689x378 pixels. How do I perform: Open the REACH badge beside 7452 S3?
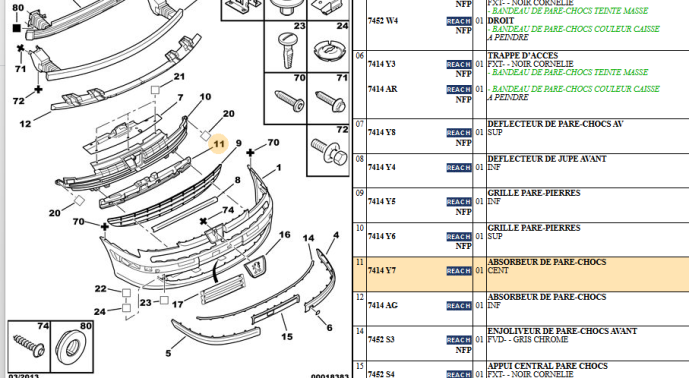[459, 340]
